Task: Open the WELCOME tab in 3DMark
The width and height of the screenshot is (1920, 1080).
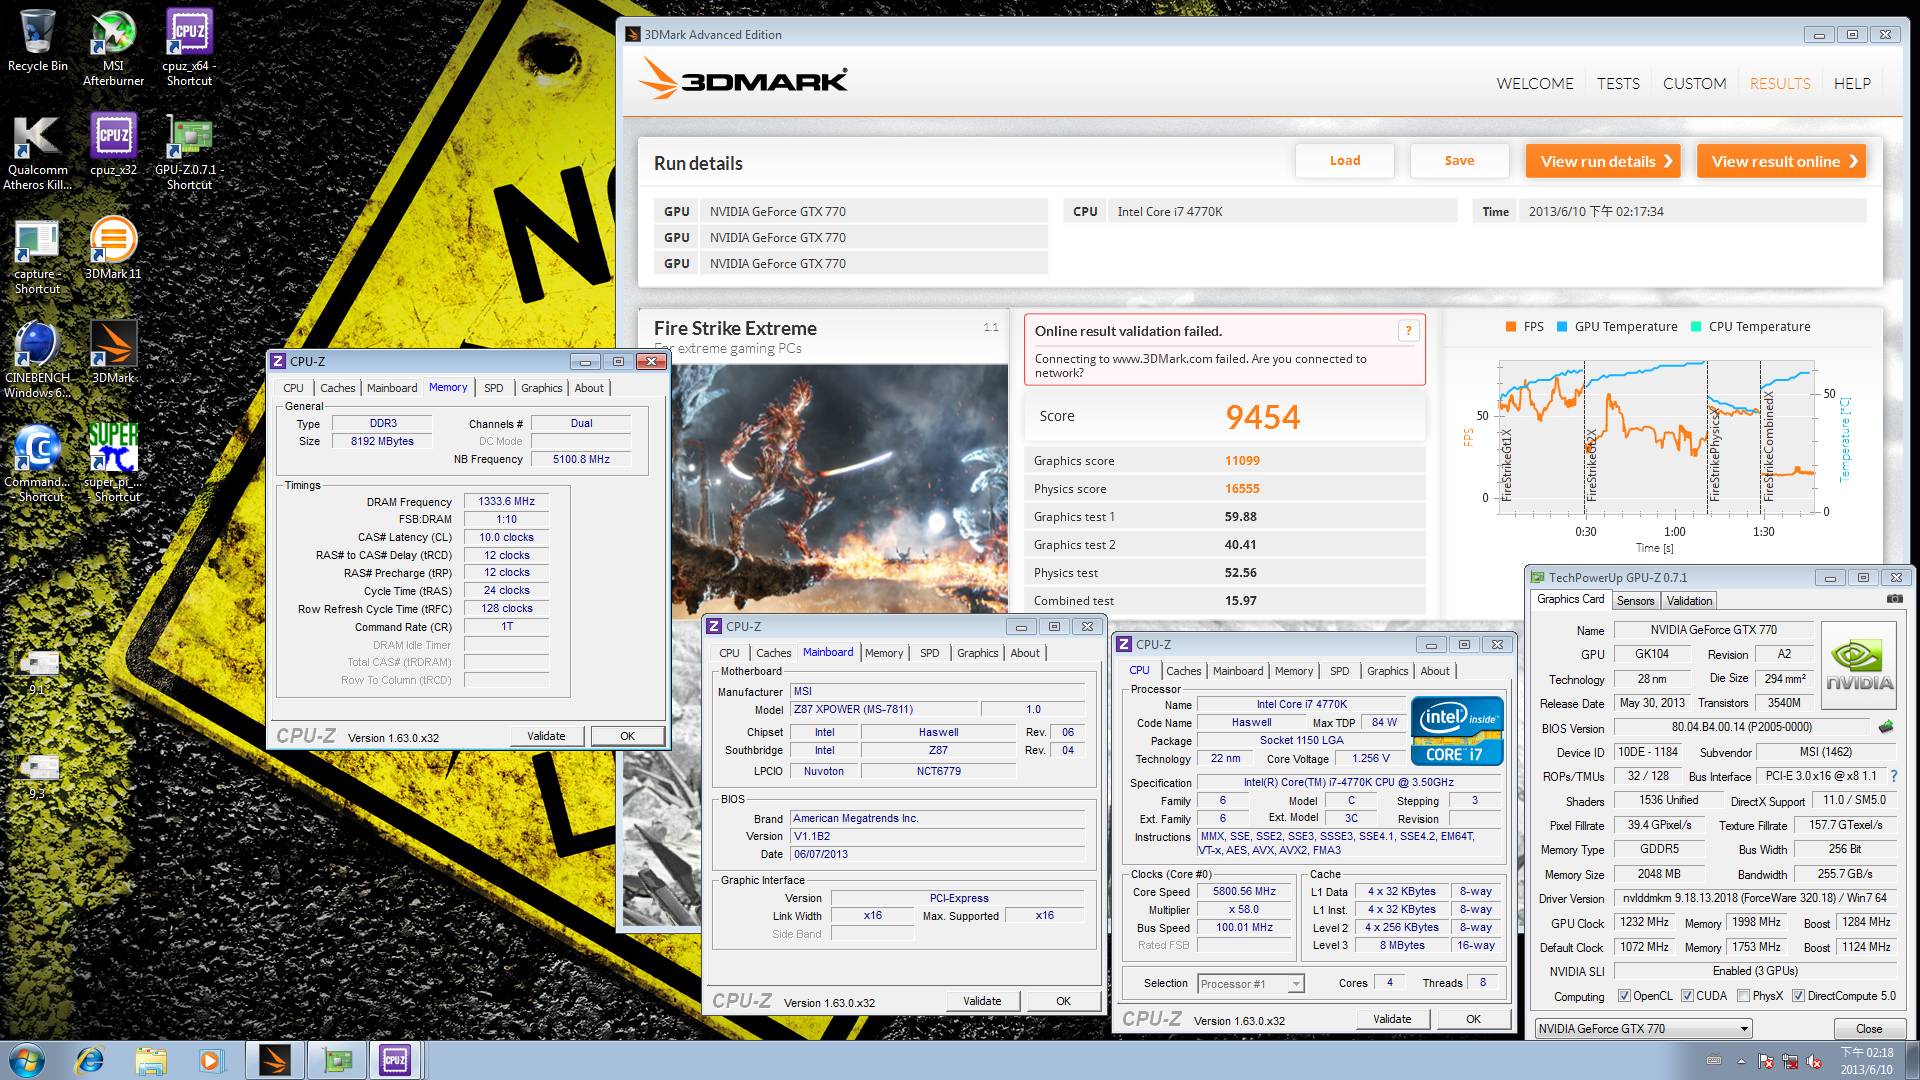Action: click(1535, 84)
